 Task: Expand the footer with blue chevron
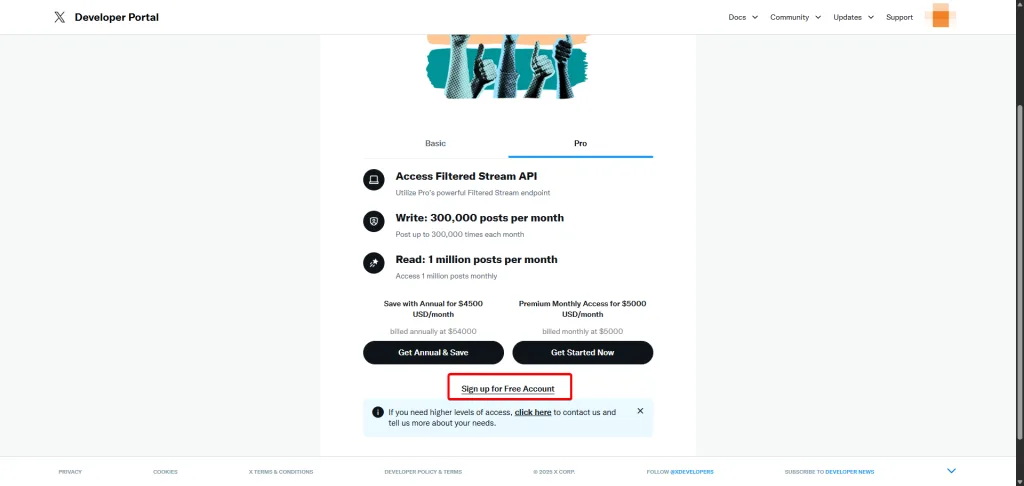click(952, 471)
